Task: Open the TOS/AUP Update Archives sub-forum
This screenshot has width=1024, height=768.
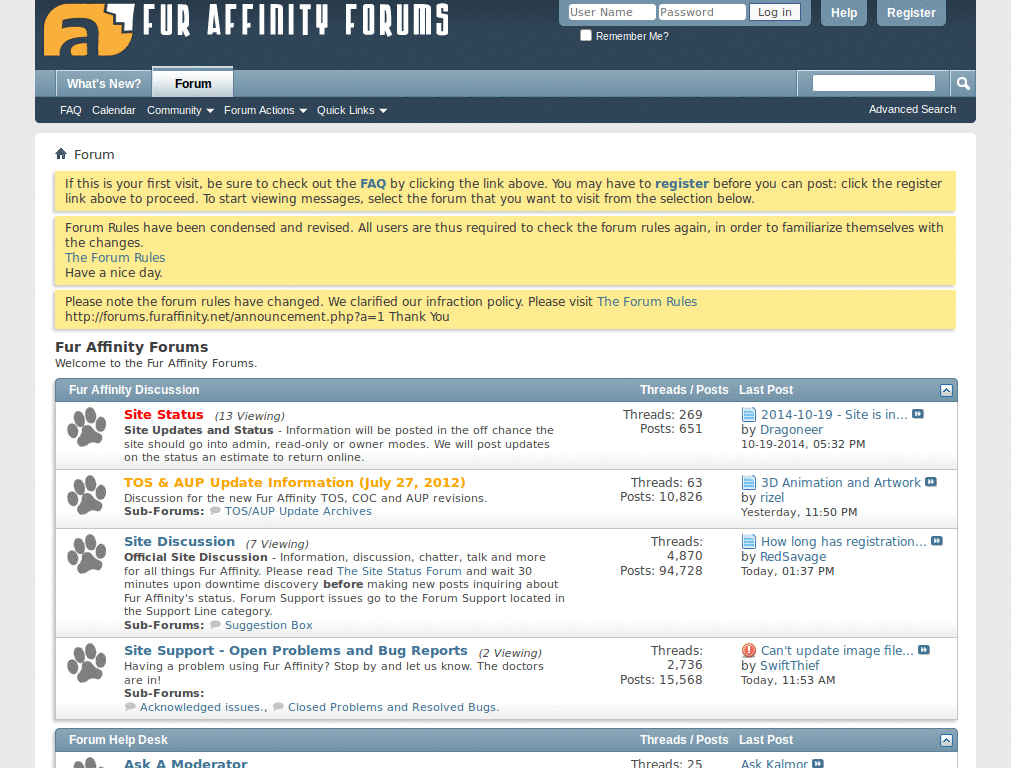Action: point(298,511)
